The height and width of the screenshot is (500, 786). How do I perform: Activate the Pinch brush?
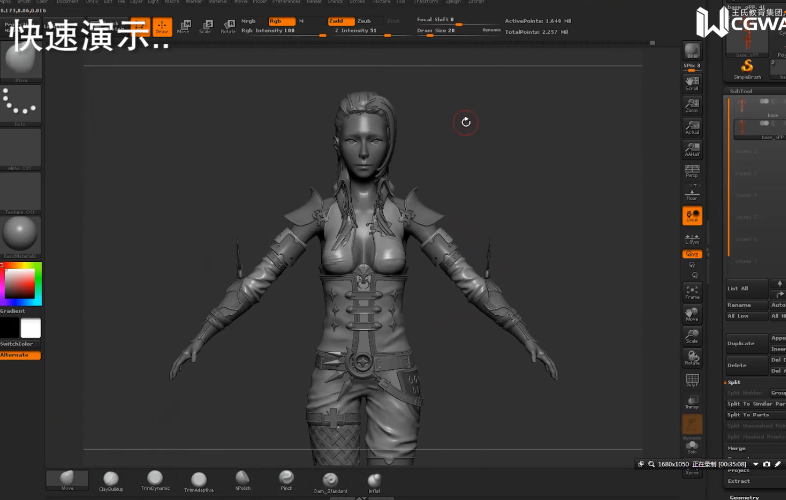[x=286, y=479]
